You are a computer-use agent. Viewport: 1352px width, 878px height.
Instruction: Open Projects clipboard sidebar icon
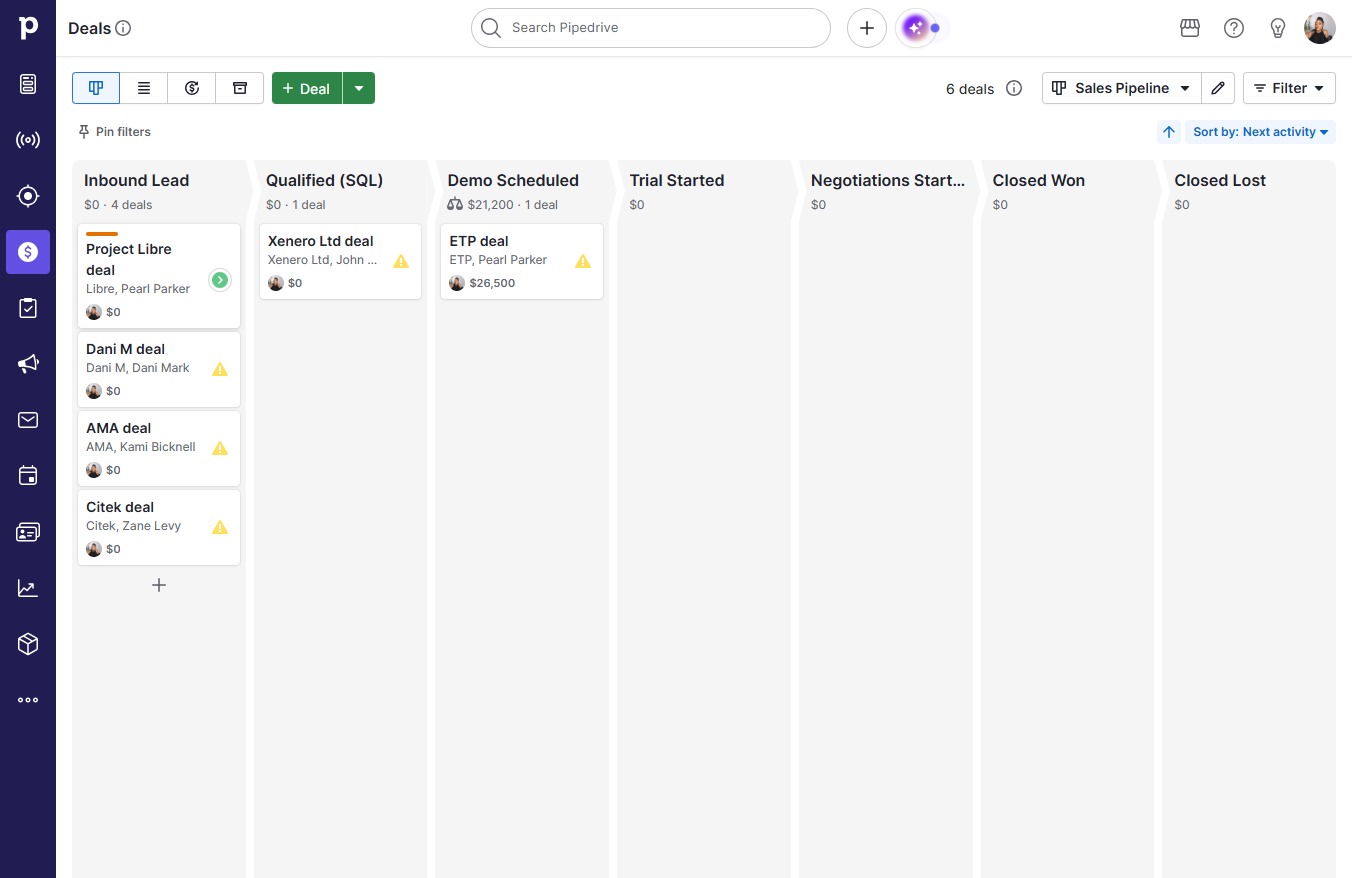pos(28,308)
